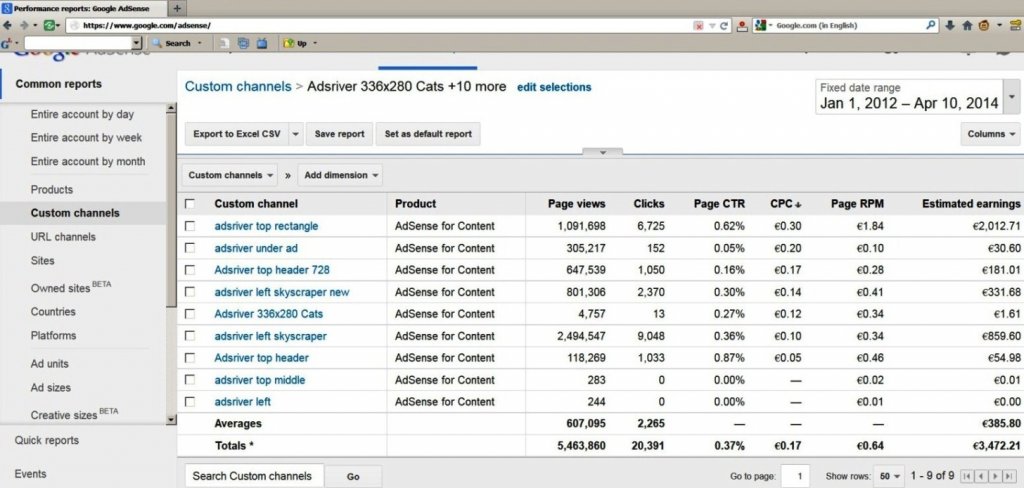Open the downloads arrow icon
The image size is (1024, 488).
point(950,26)
